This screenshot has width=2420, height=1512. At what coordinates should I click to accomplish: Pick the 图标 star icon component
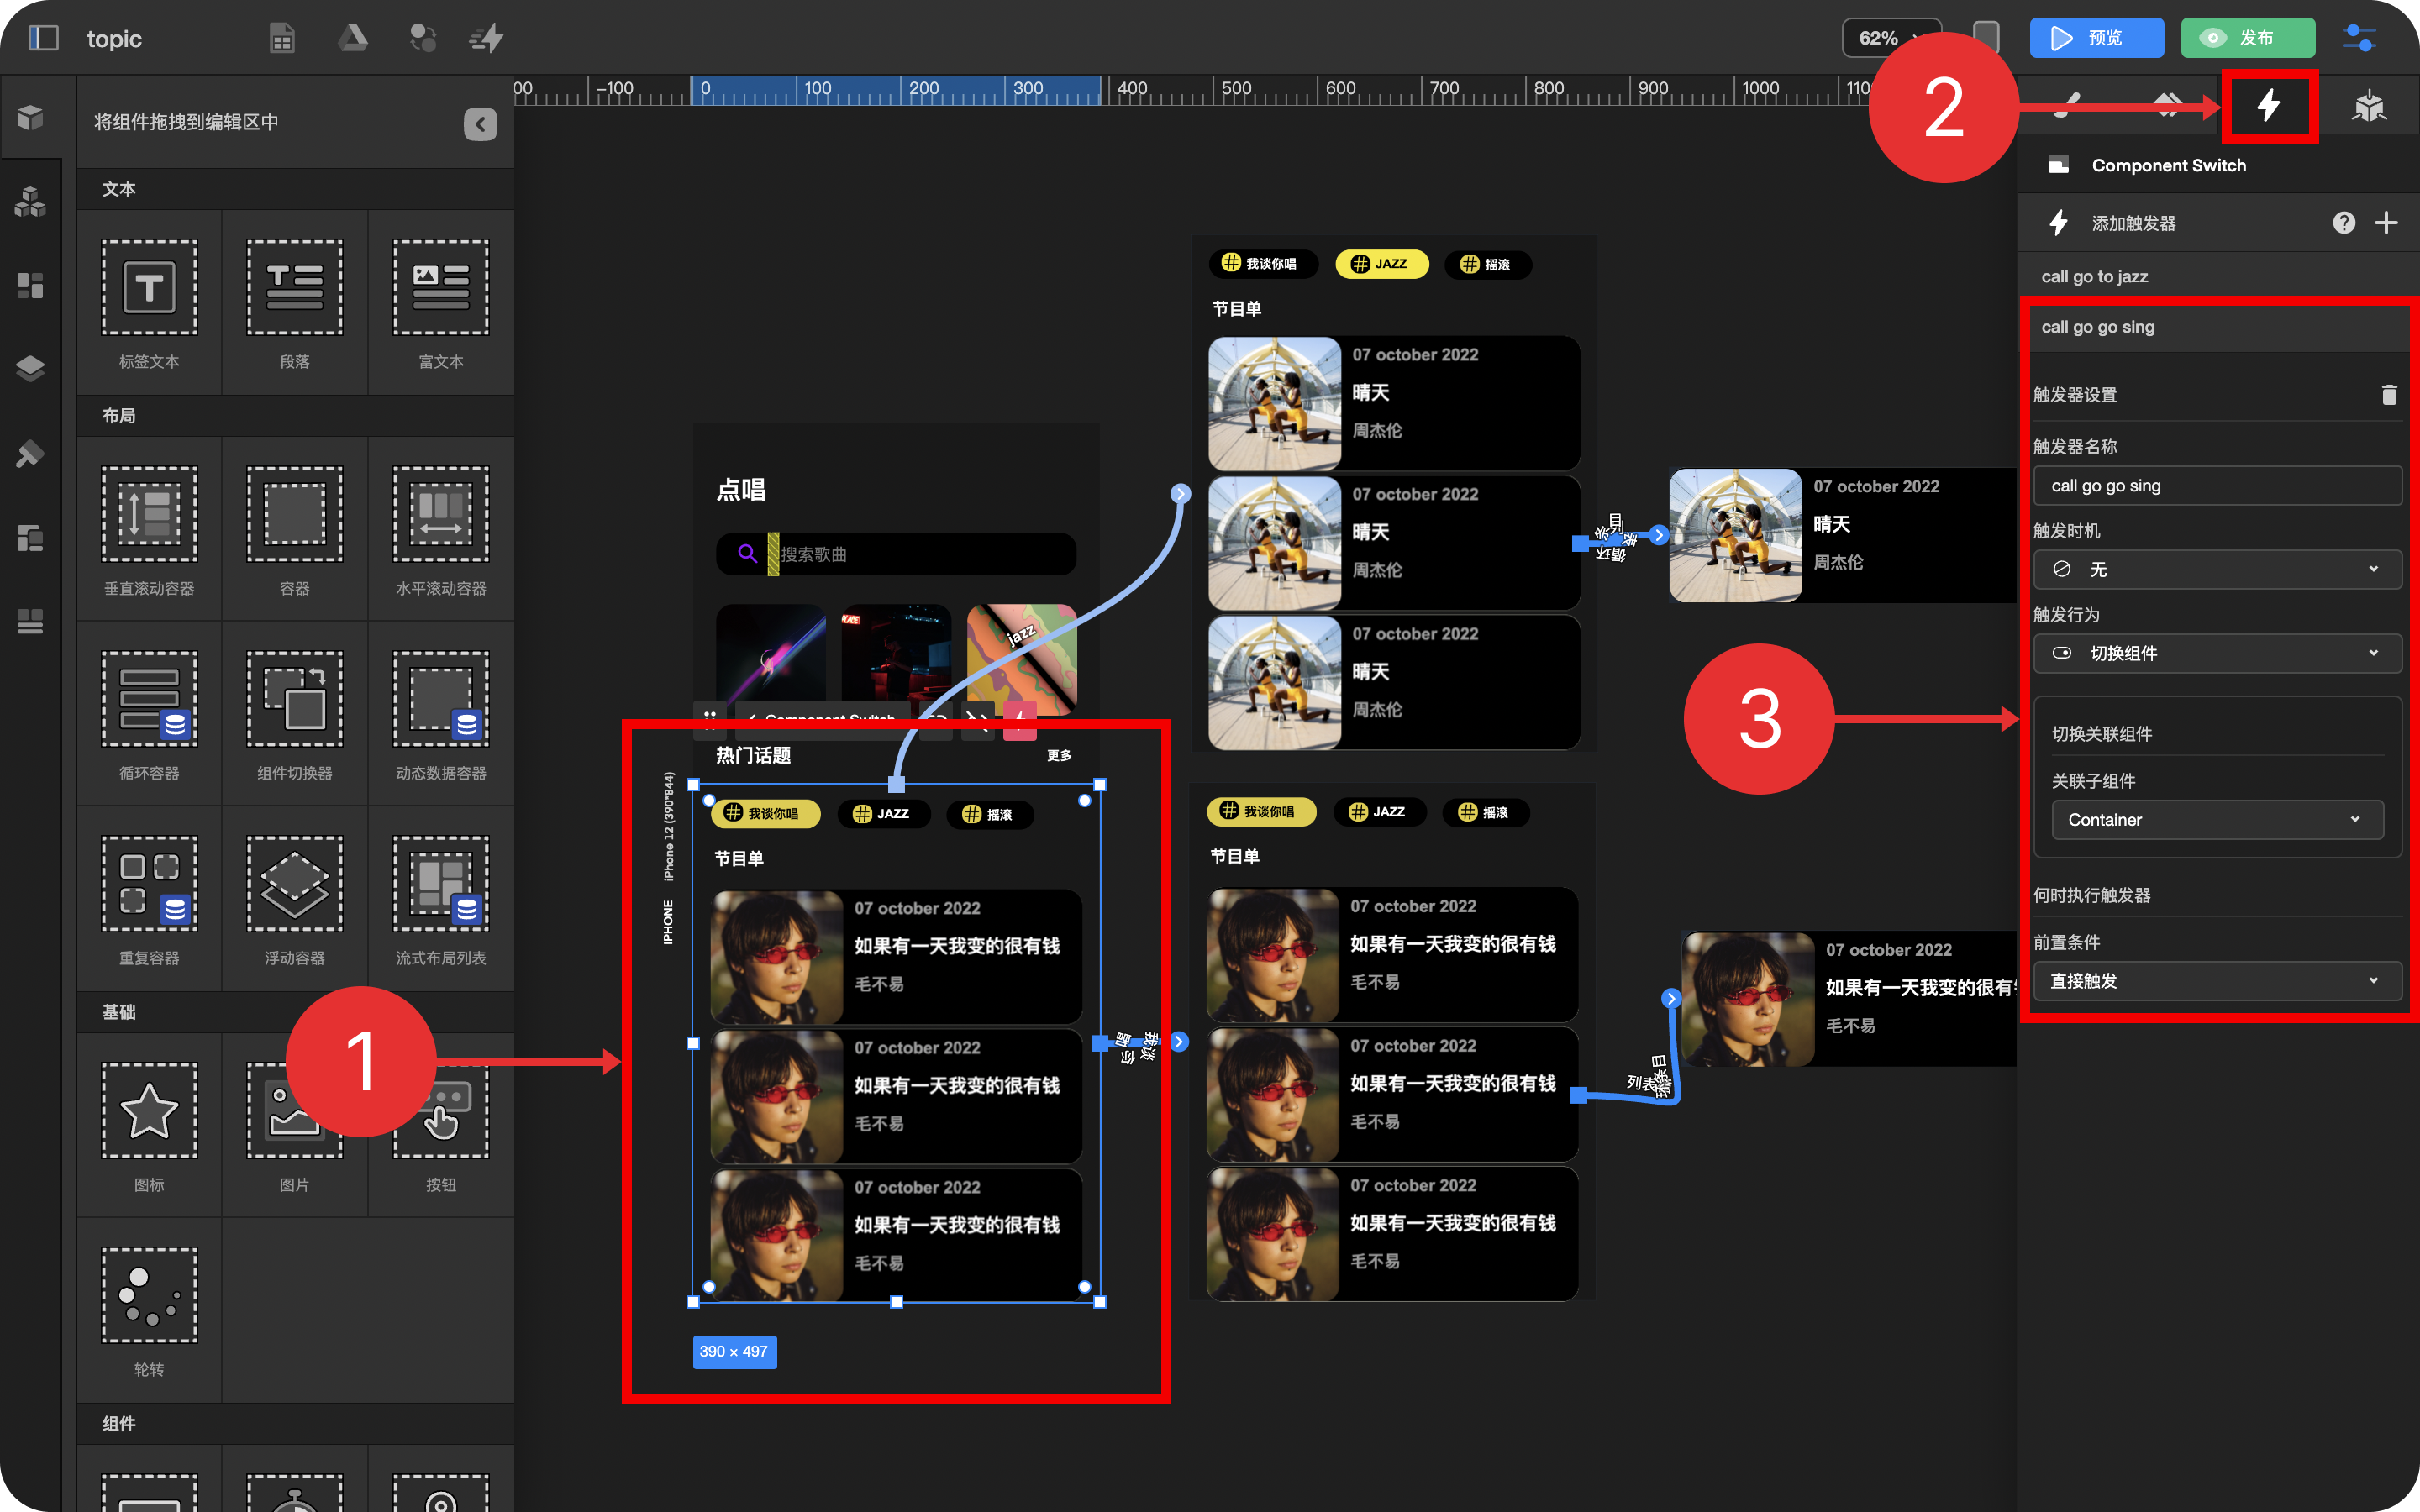point(149,1125)
